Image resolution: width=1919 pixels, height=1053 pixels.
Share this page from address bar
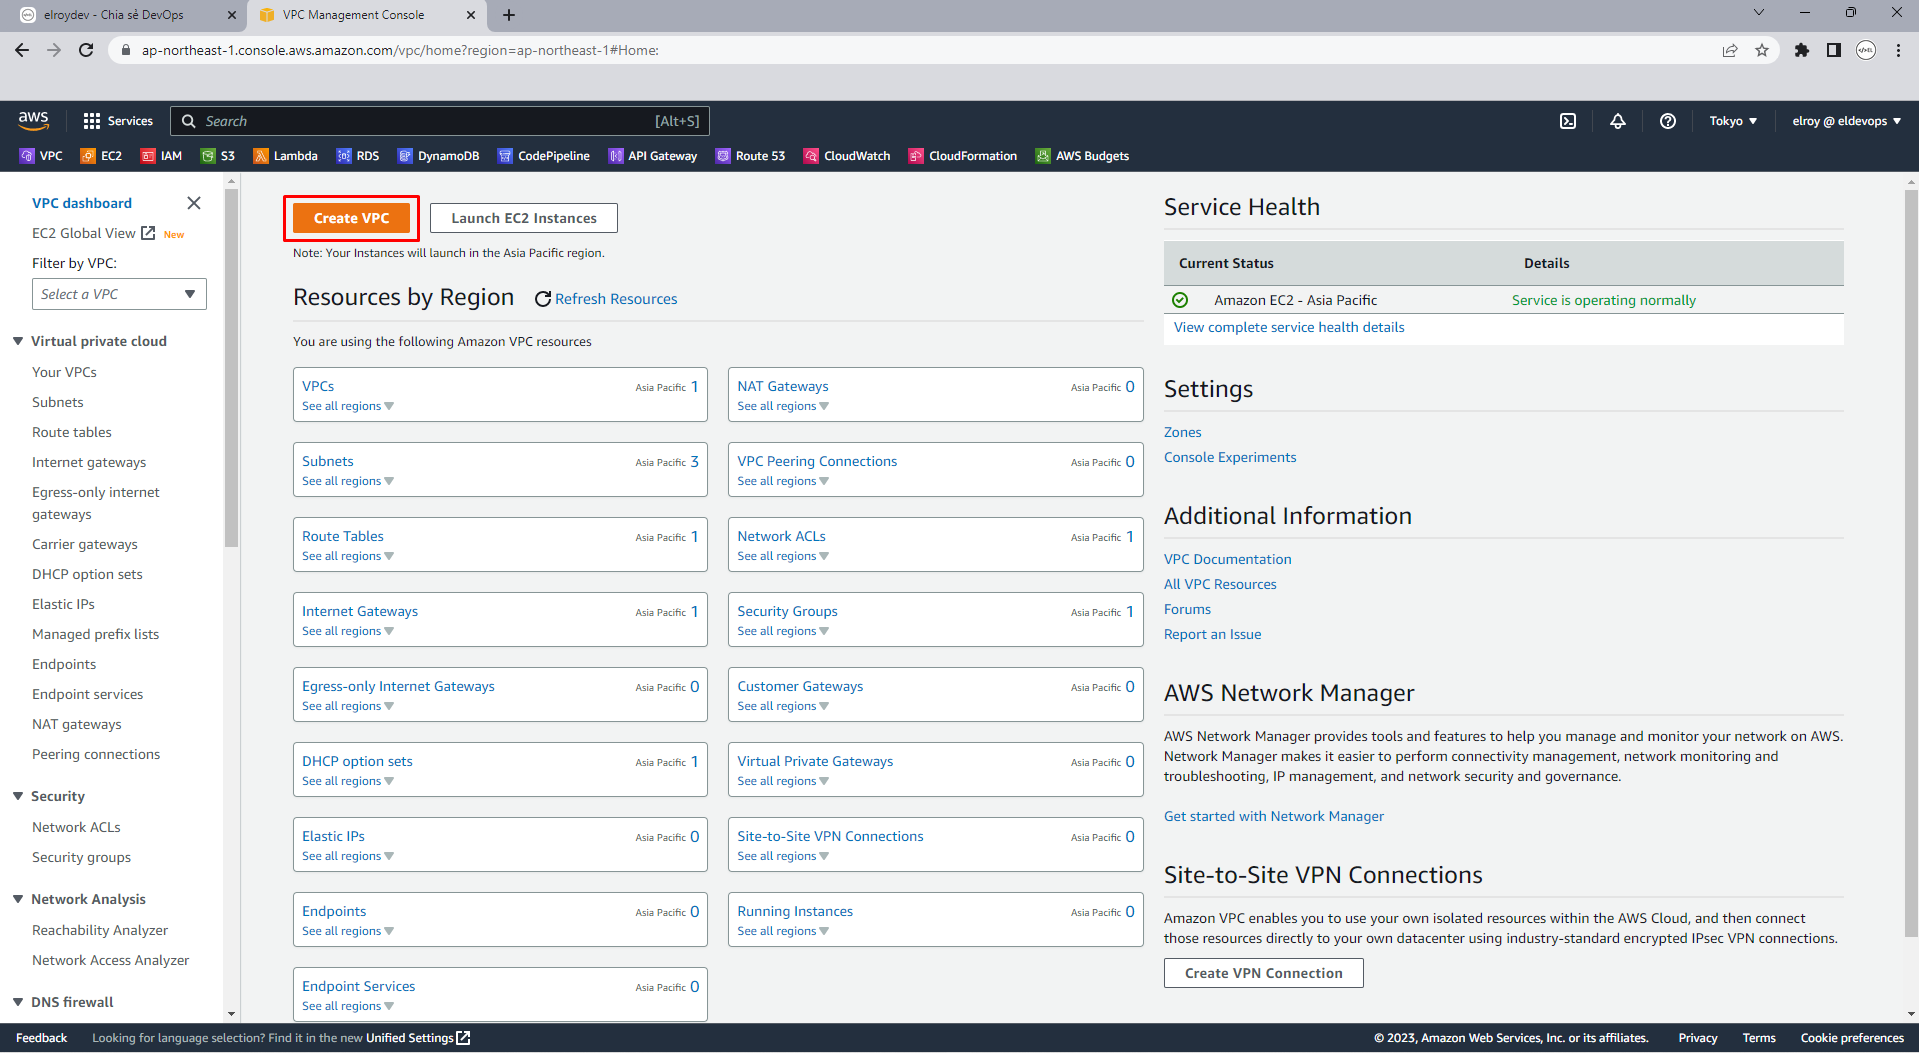click(1730, 50)
